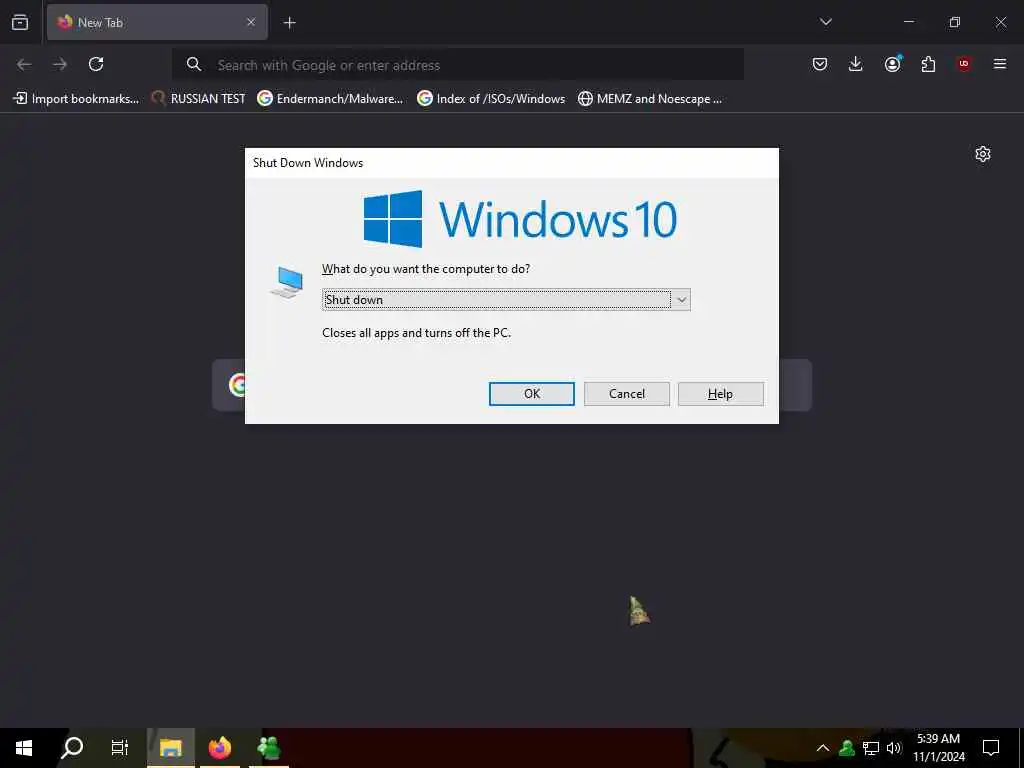Click "What do you want the computer to do?" label
This screenshot has height=768, width=1024.
(x=426, y=269)
